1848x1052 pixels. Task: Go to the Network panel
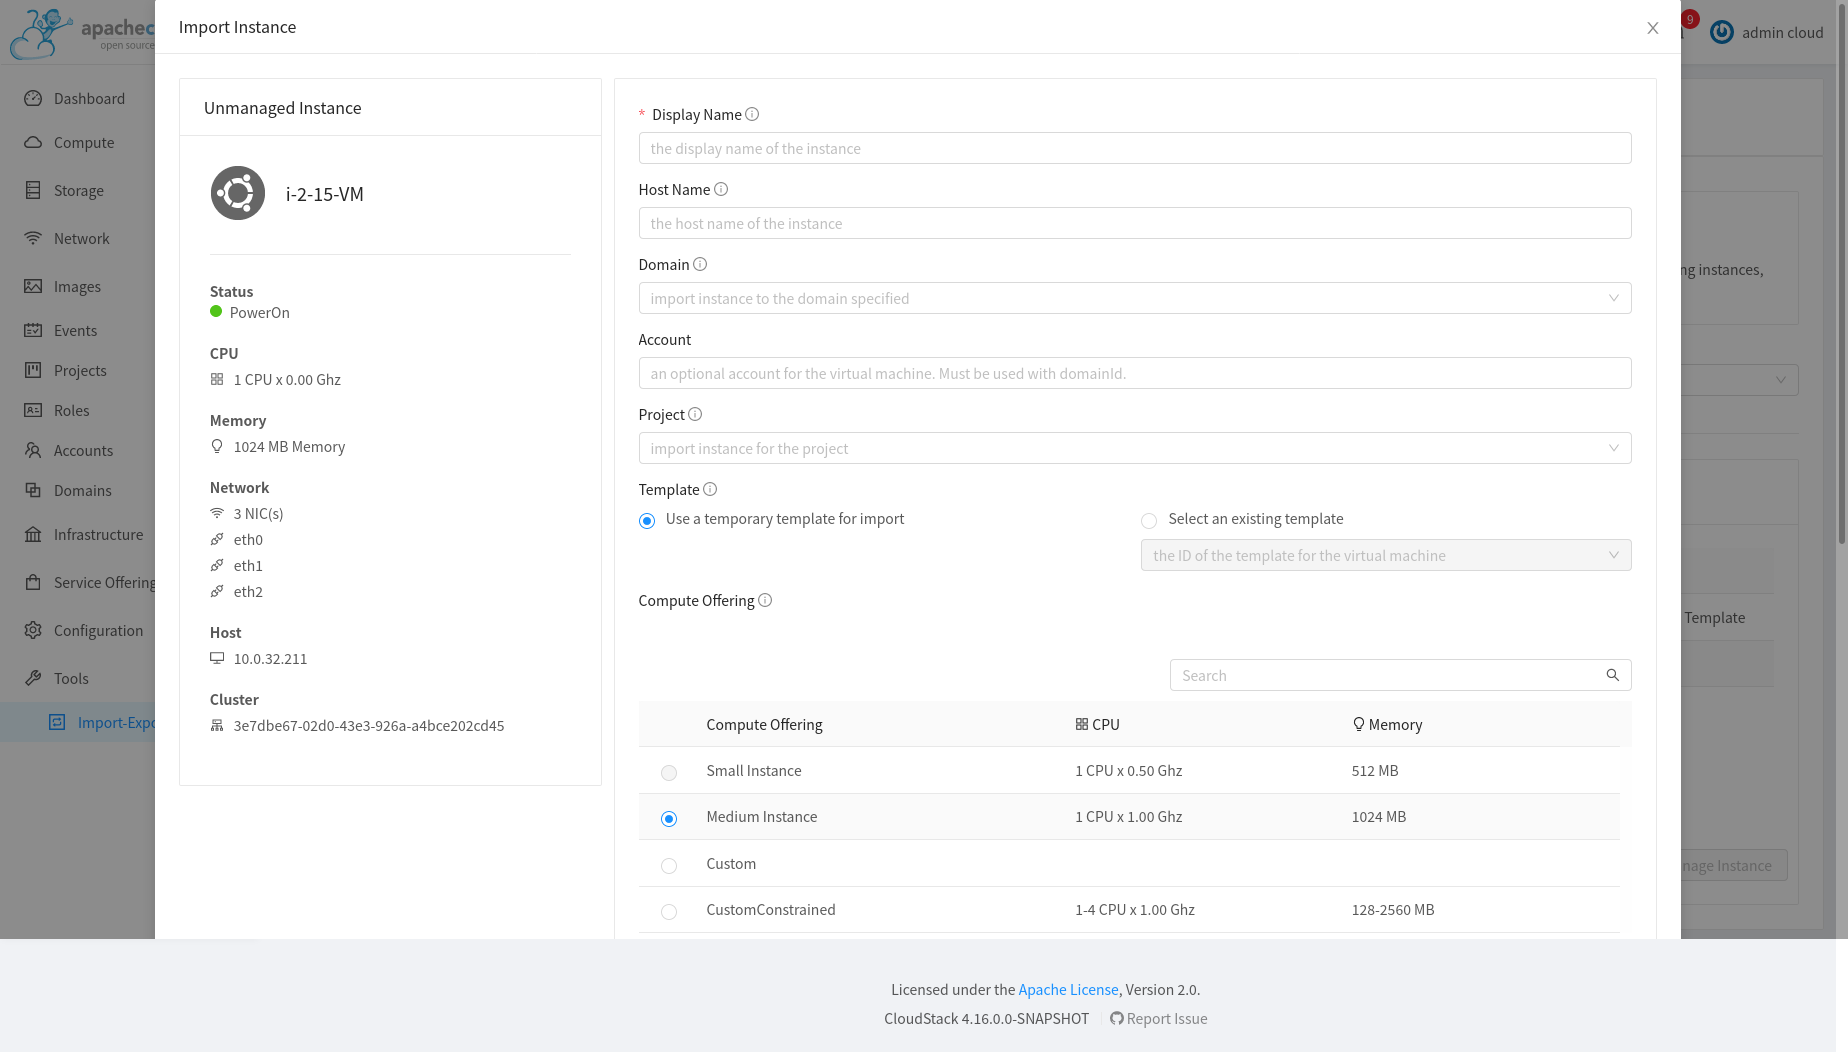82,238
